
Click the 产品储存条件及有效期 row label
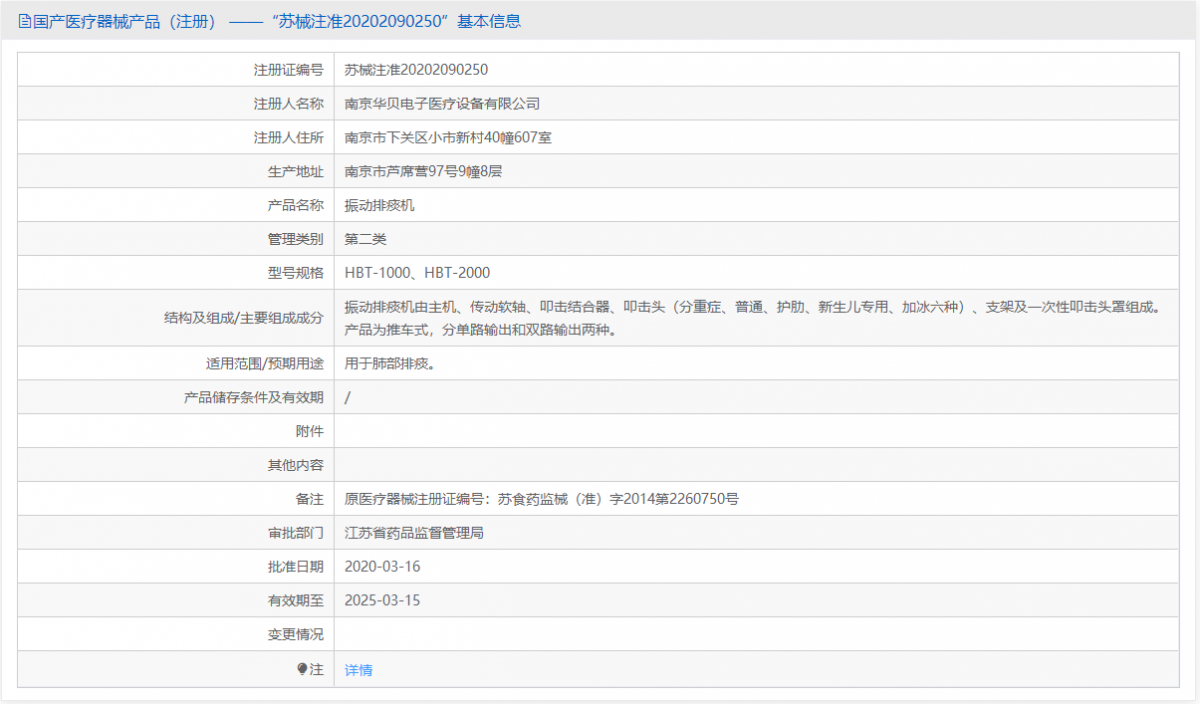[253, 398]
